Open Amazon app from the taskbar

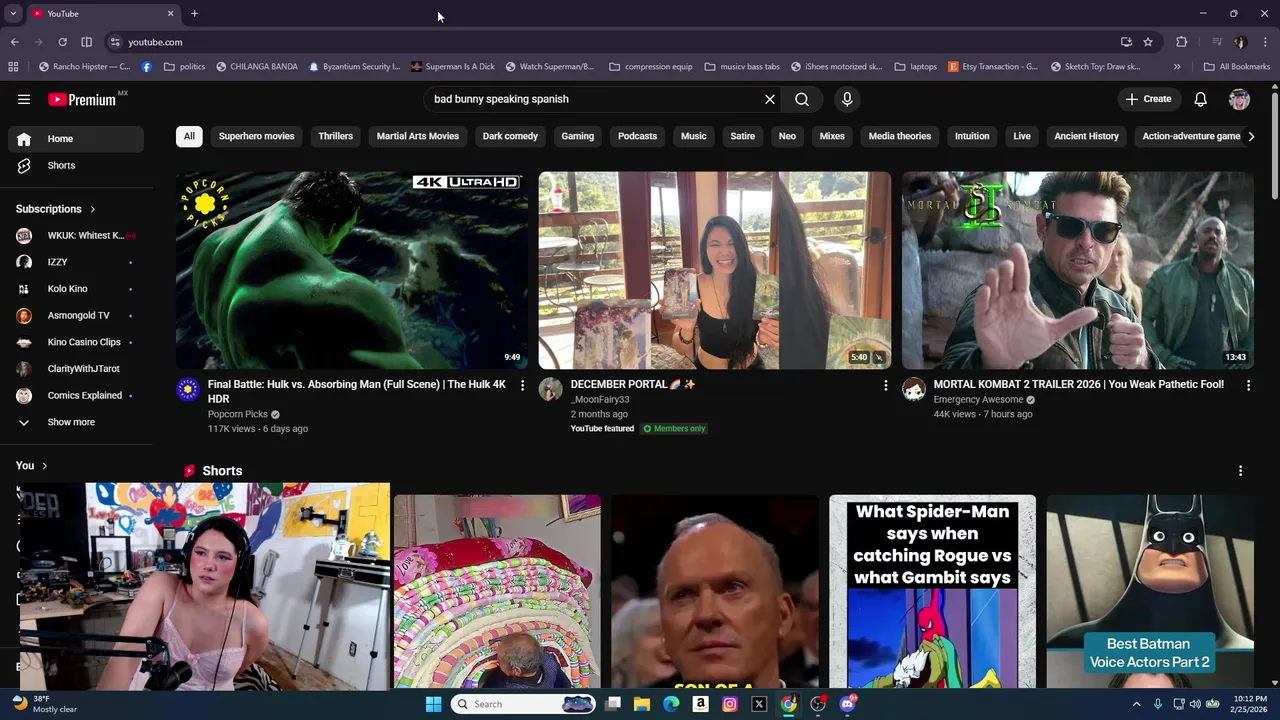pyautogui.click(x=700, y=704)
